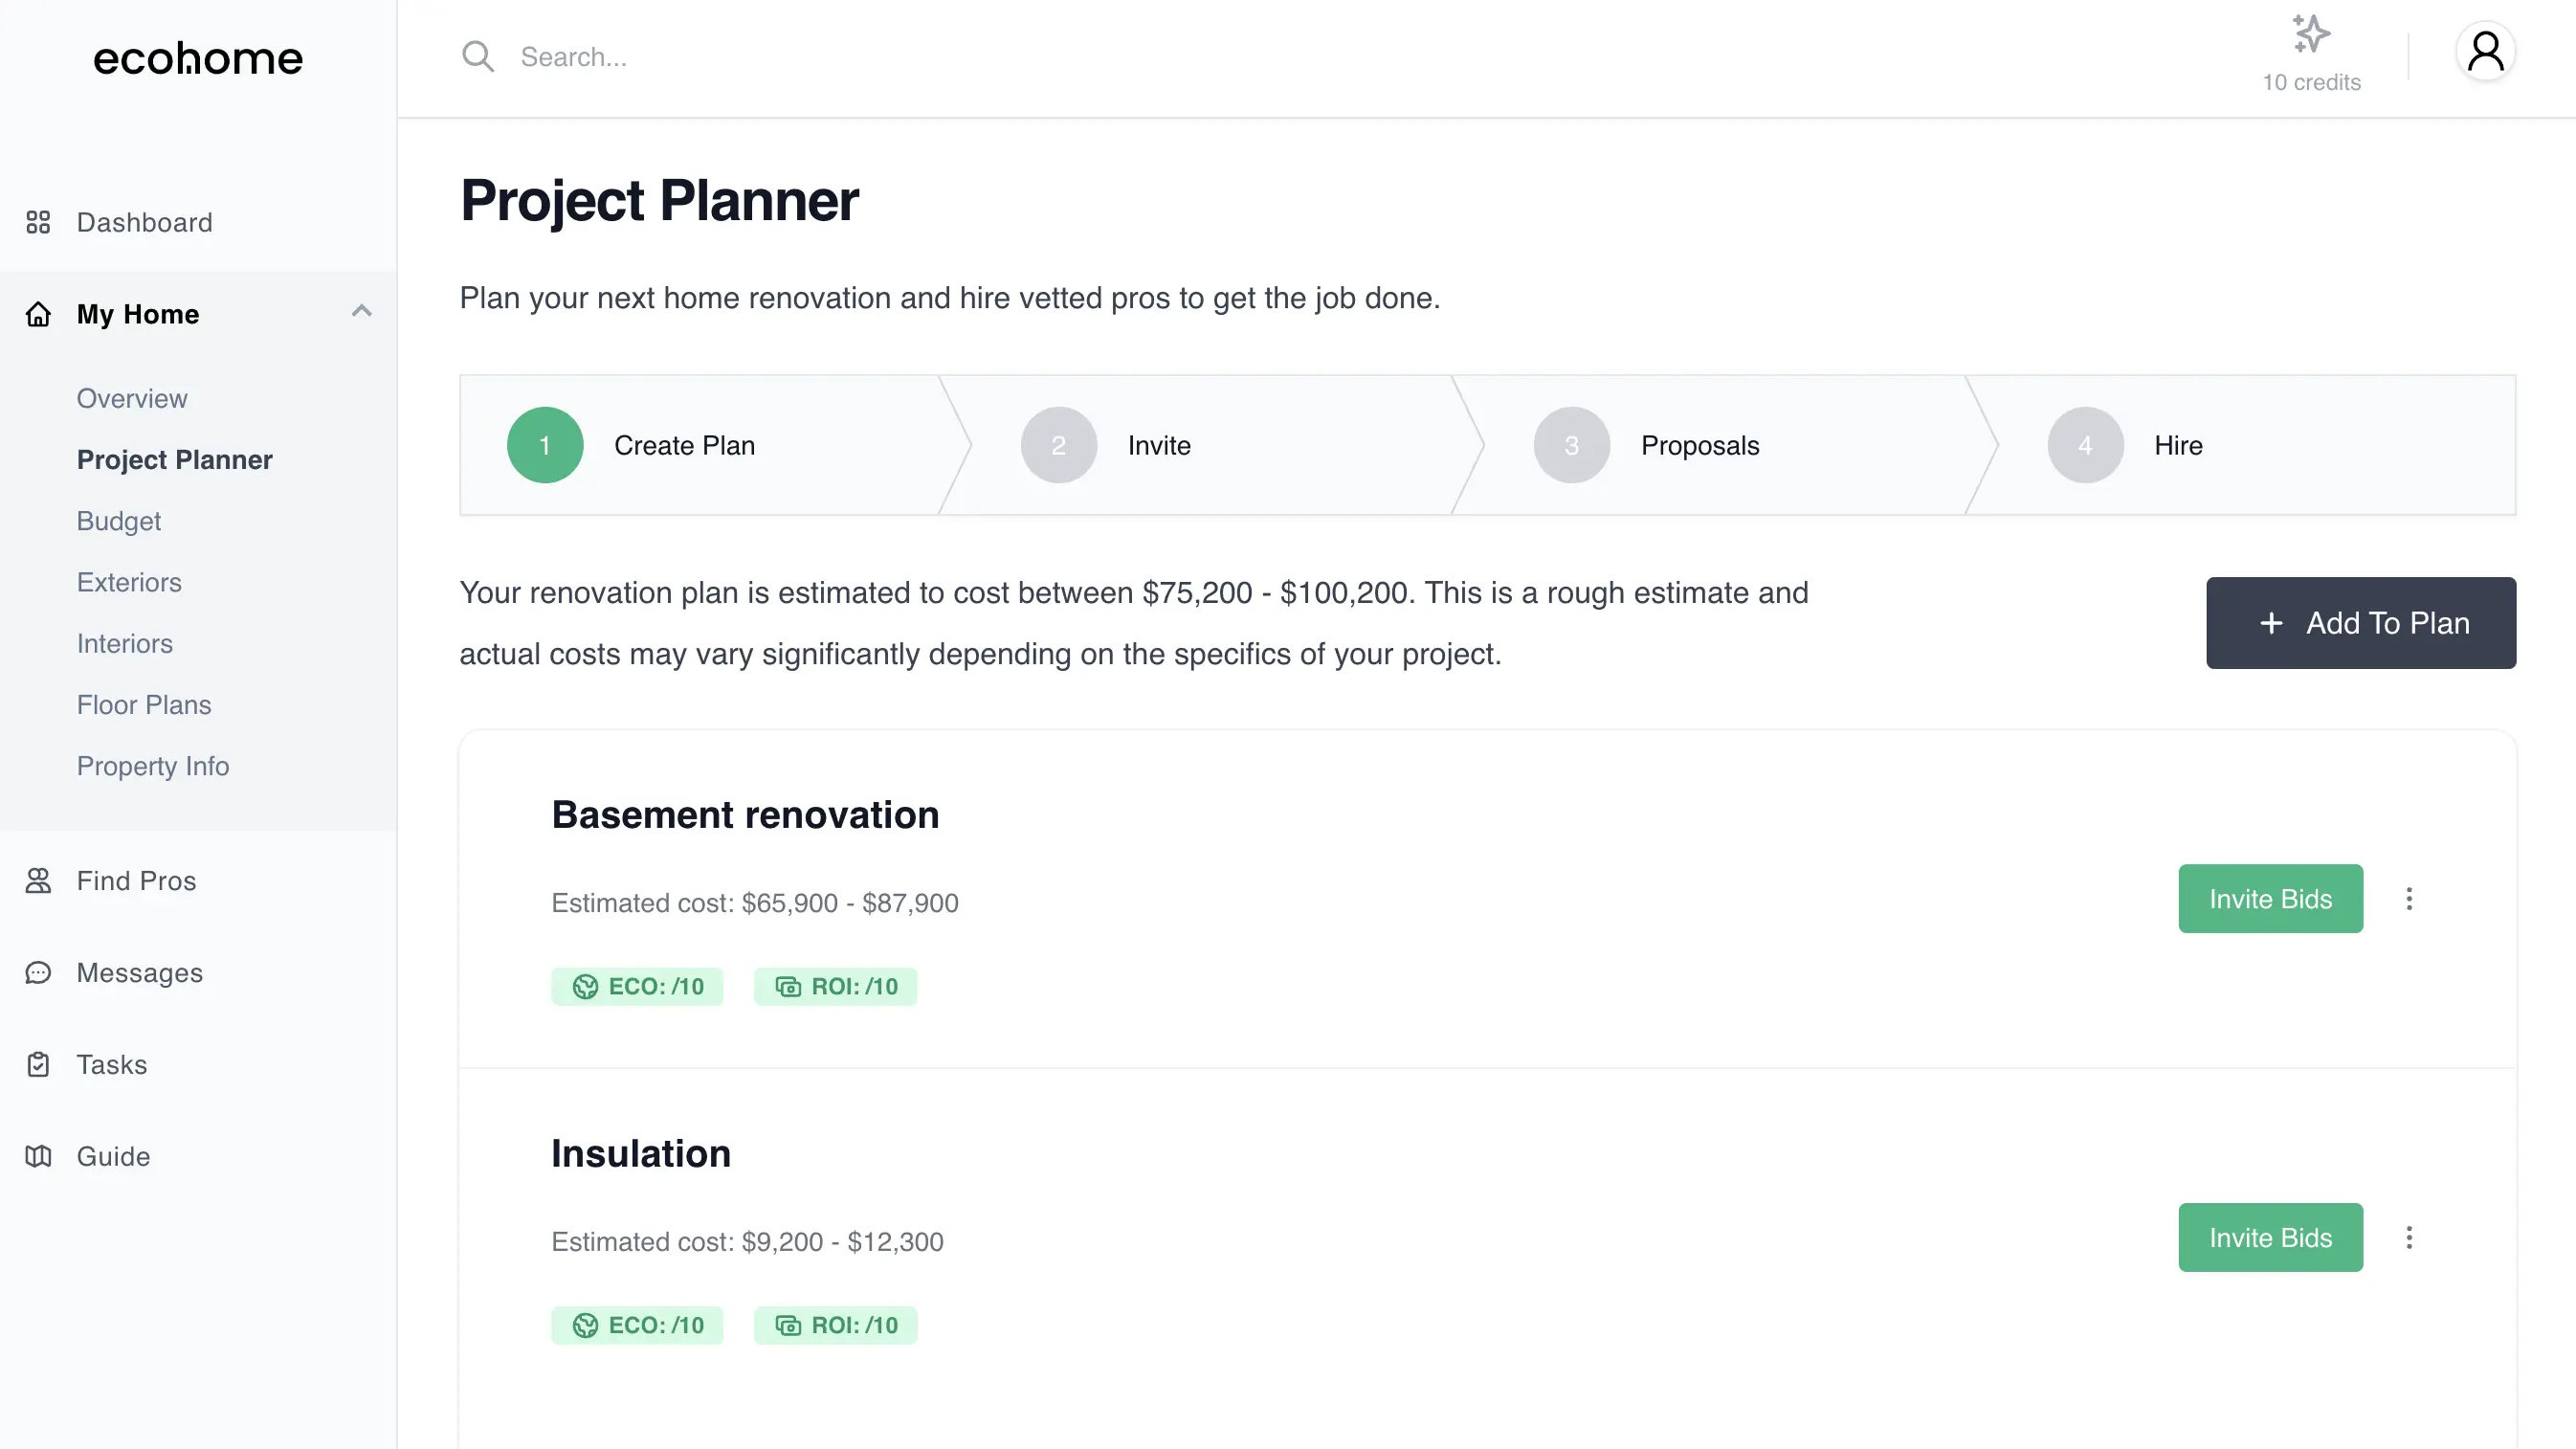The height and width of the screenshot is (1449, 2576).
Task: Open Tasks via the clipboard icon
Action: tap(38, 1064)
